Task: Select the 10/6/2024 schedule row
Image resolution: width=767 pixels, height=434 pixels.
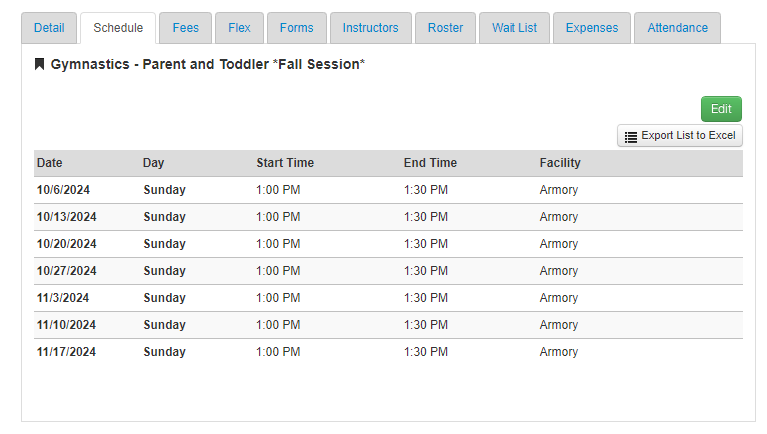Action: coord(388,190)
